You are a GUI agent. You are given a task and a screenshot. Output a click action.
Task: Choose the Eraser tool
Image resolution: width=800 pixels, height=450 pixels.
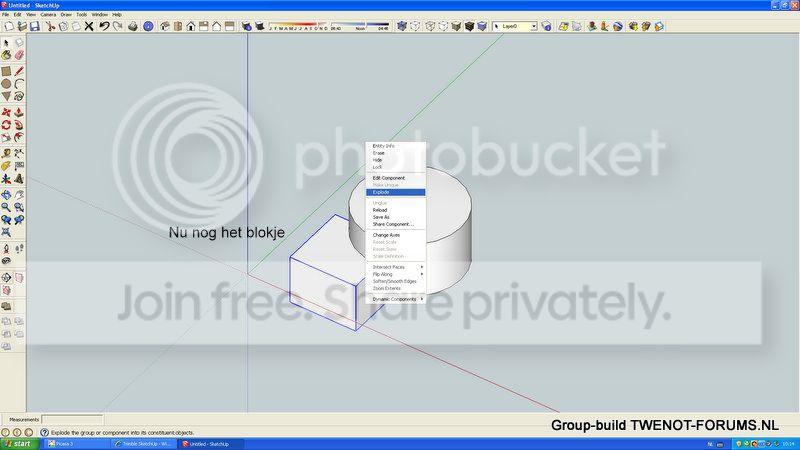(x=19, y=55)
